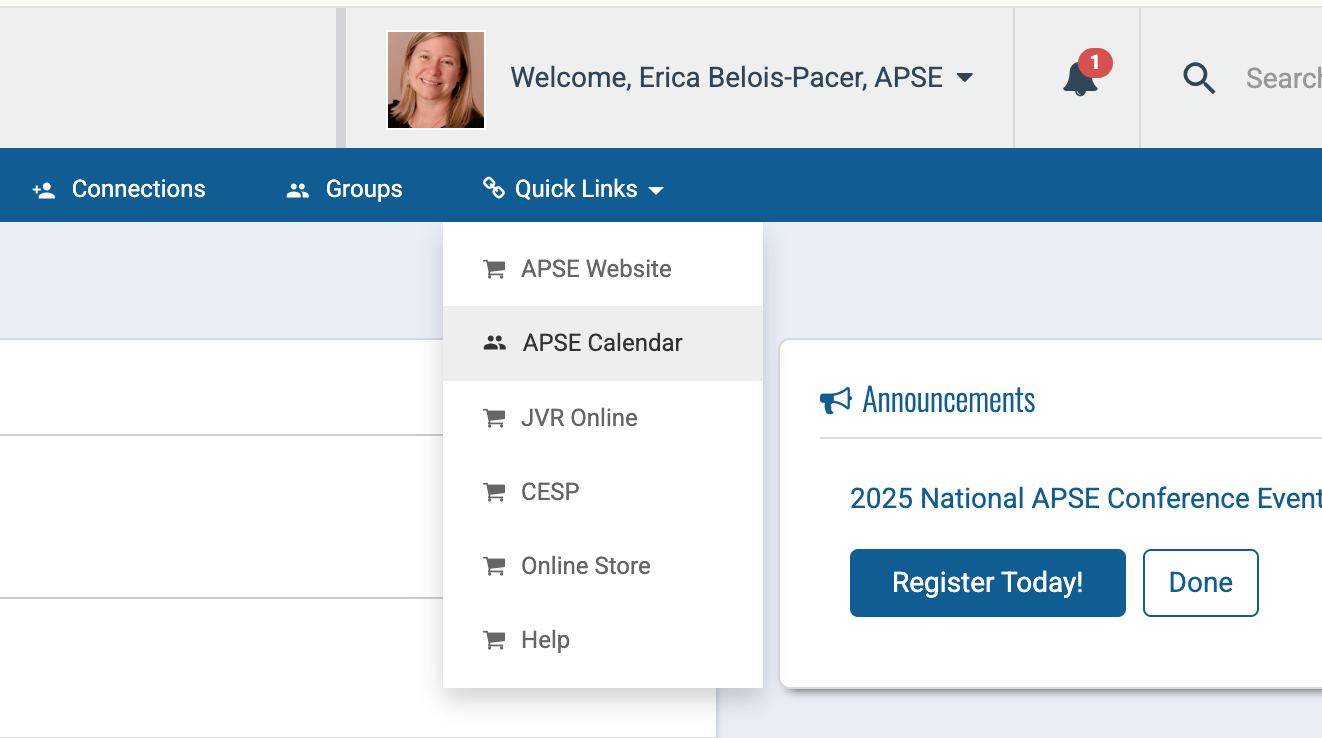Click the Quick Links chain icon

493,188
